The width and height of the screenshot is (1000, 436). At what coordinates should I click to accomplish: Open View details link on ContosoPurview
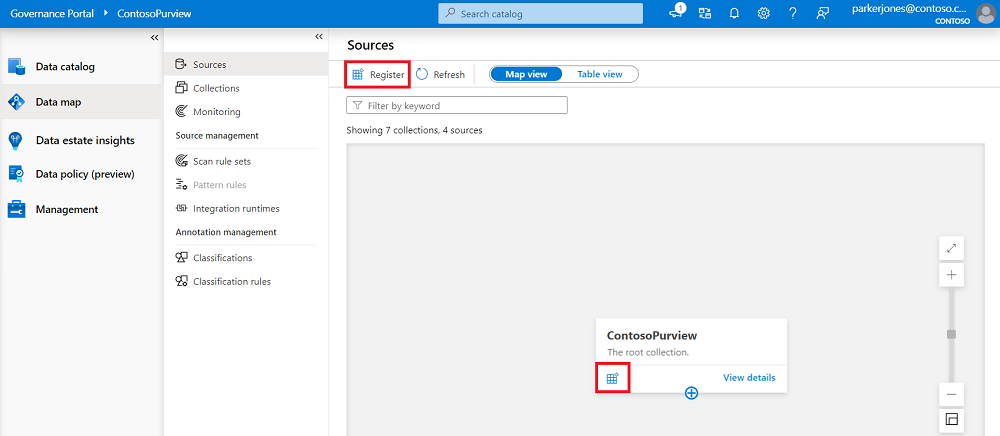pos(749,378)
